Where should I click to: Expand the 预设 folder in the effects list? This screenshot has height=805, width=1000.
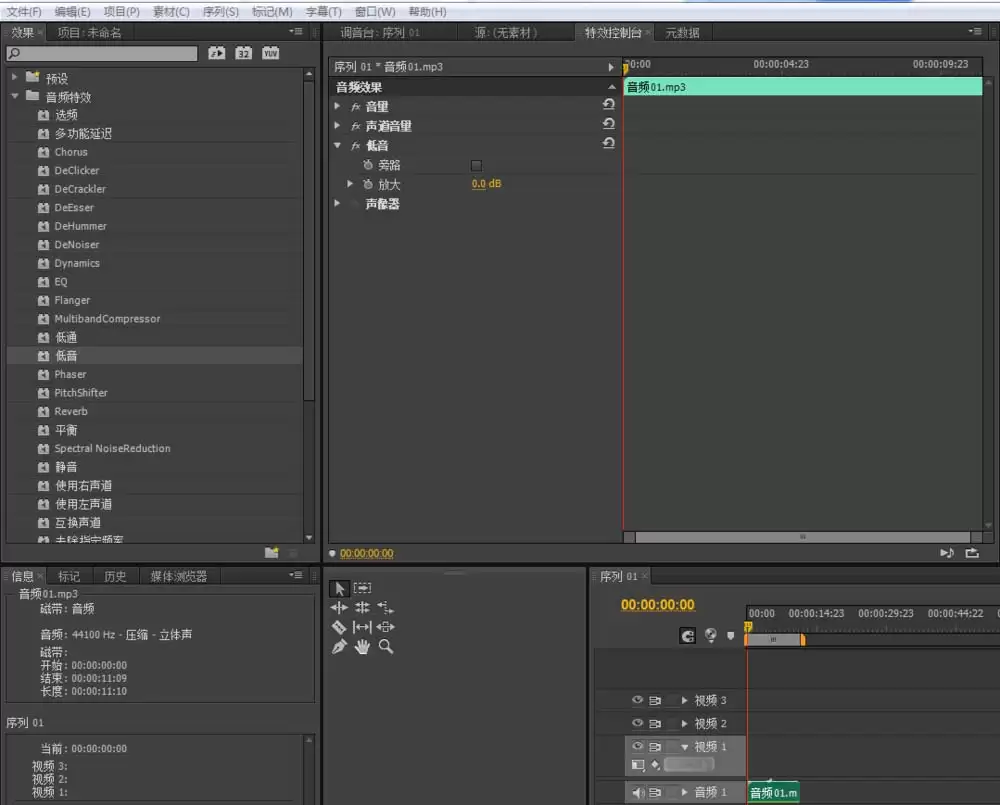click(16, 77)
